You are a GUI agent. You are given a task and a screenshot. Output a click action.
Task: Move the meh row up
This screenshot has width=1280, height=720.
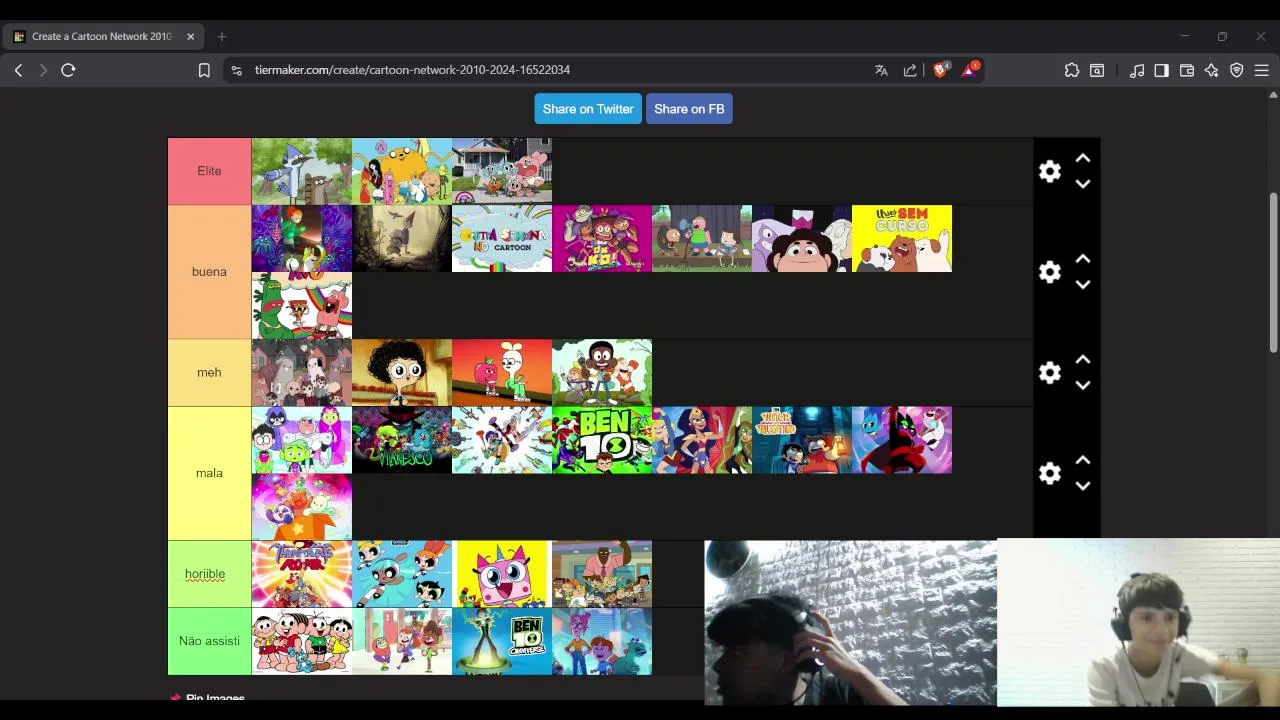pyautogui.click(x=1083, y=360)
